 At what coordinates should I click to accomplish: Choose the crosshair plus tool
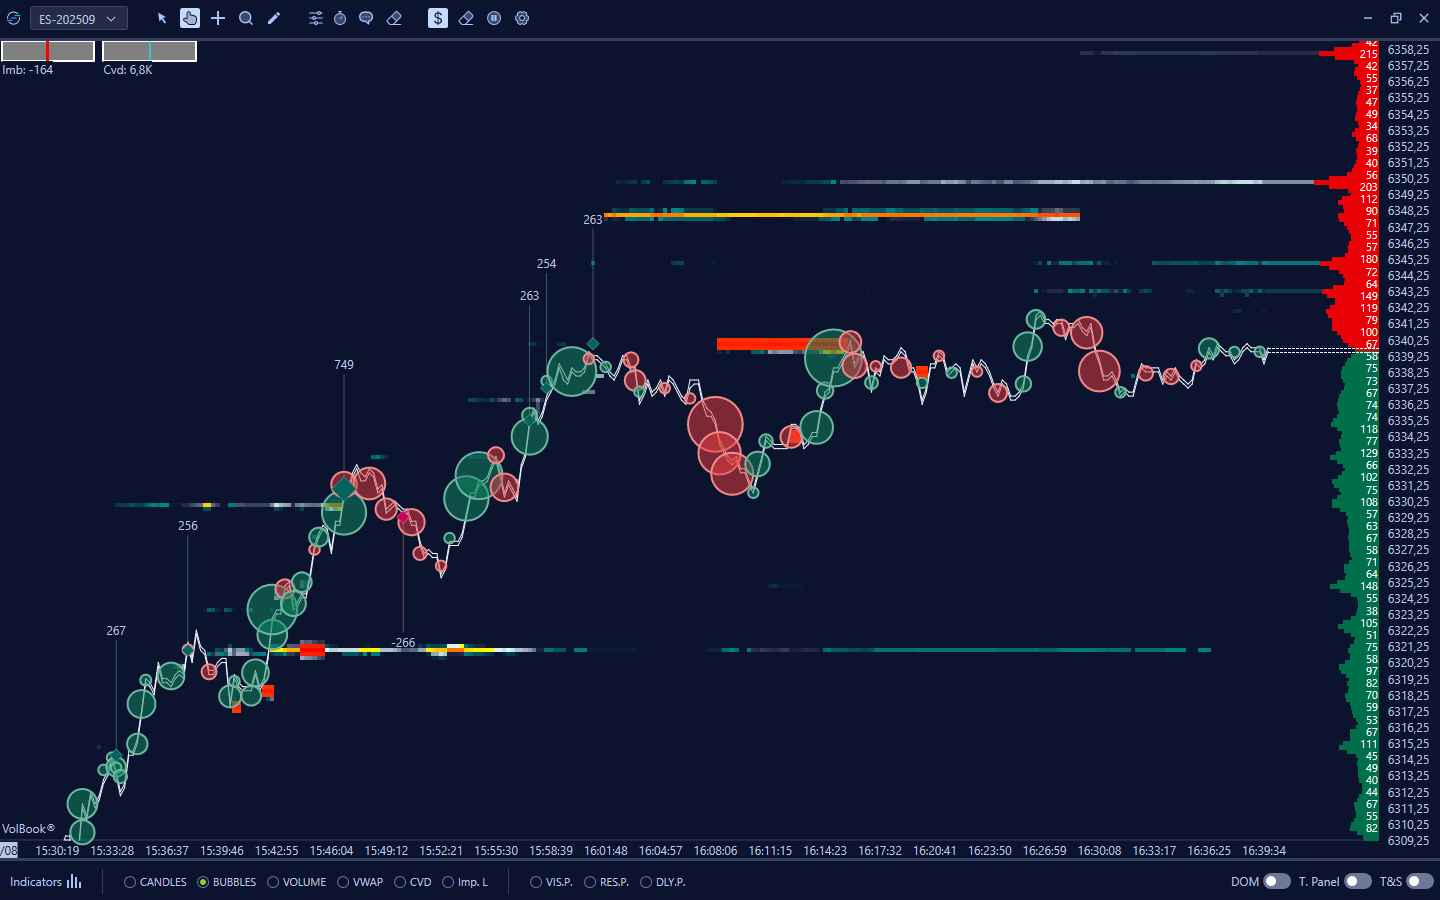tap(218, 18)
